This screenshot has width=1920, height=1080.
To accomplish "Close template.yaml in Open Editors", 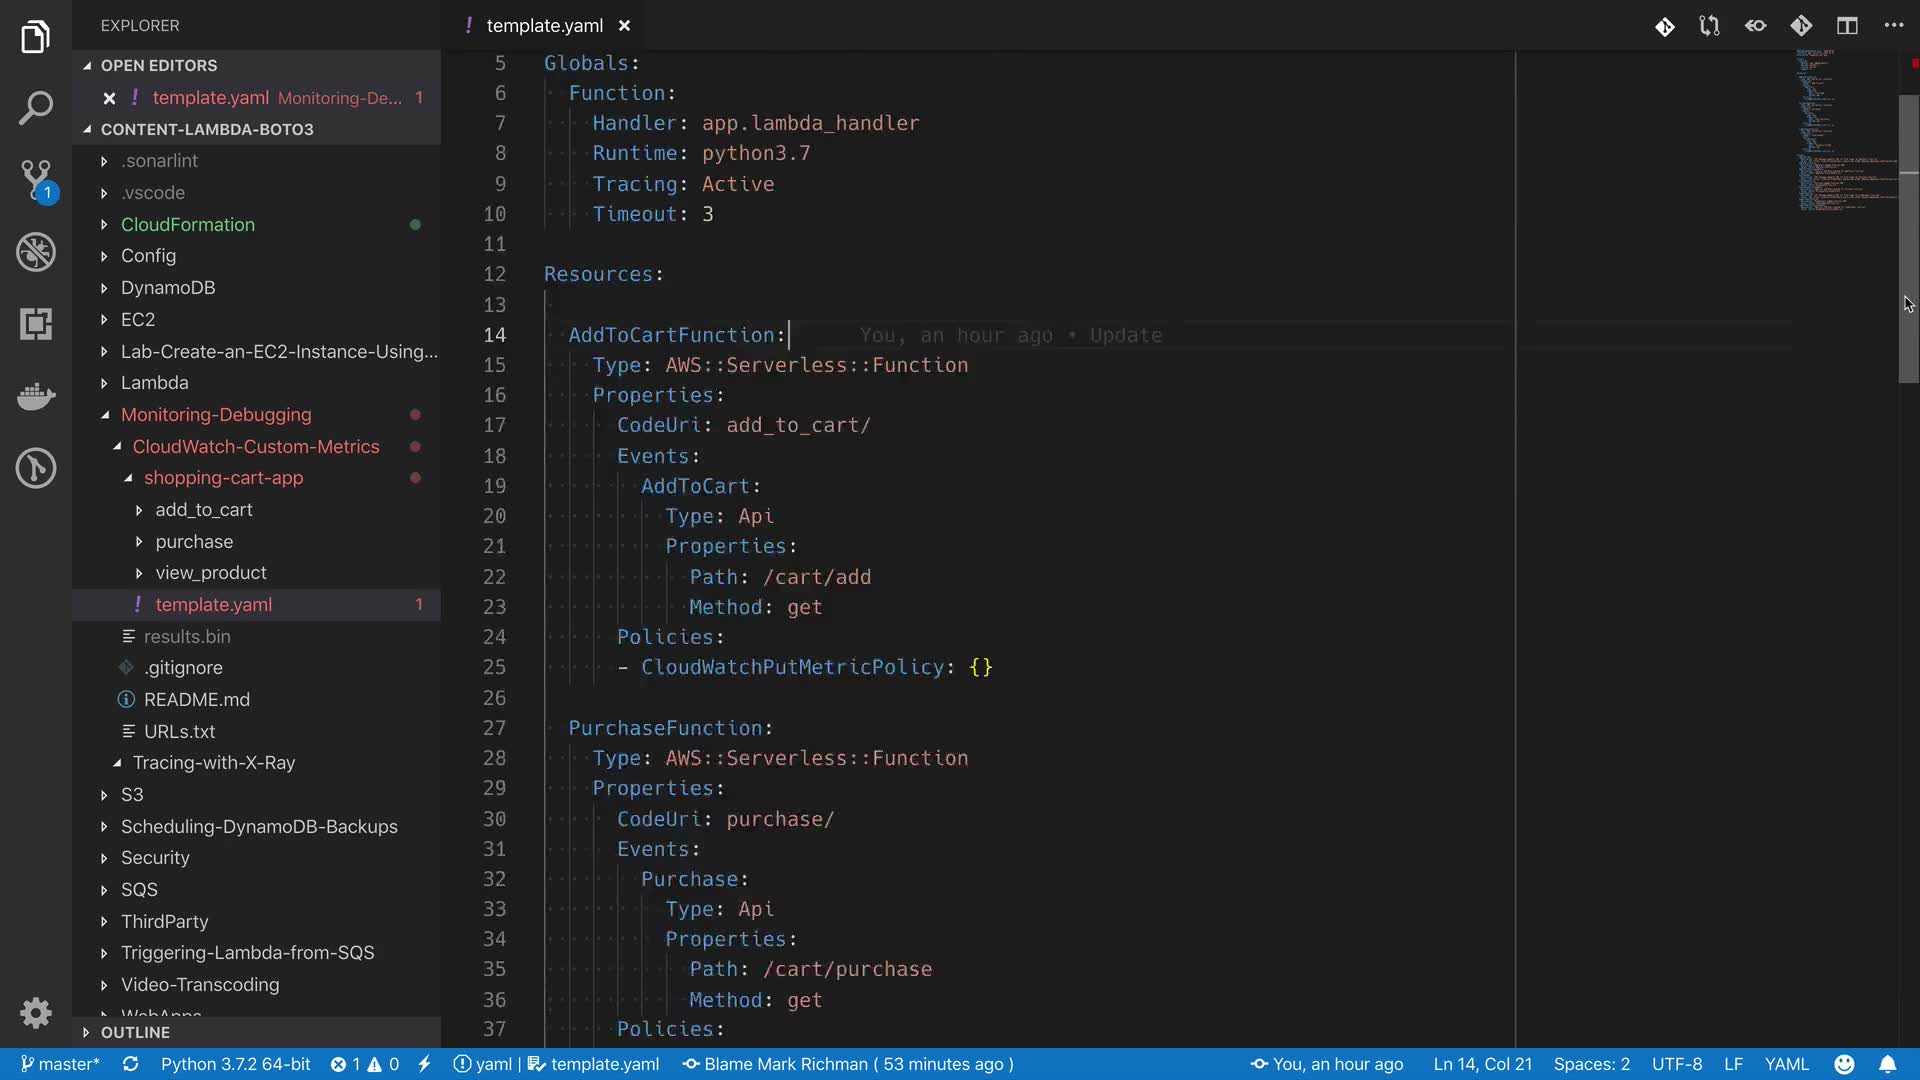I will pos(109,98).
